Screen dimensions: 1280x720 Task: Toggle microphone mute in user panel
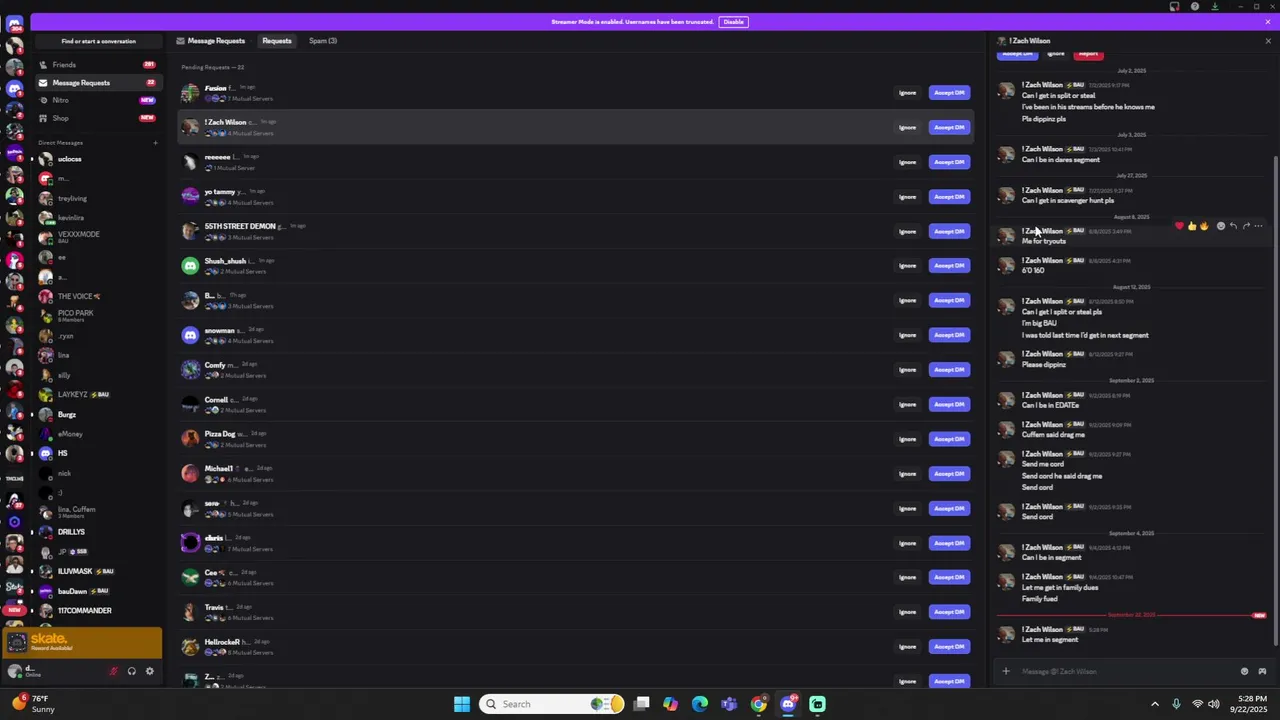(113, 671)
